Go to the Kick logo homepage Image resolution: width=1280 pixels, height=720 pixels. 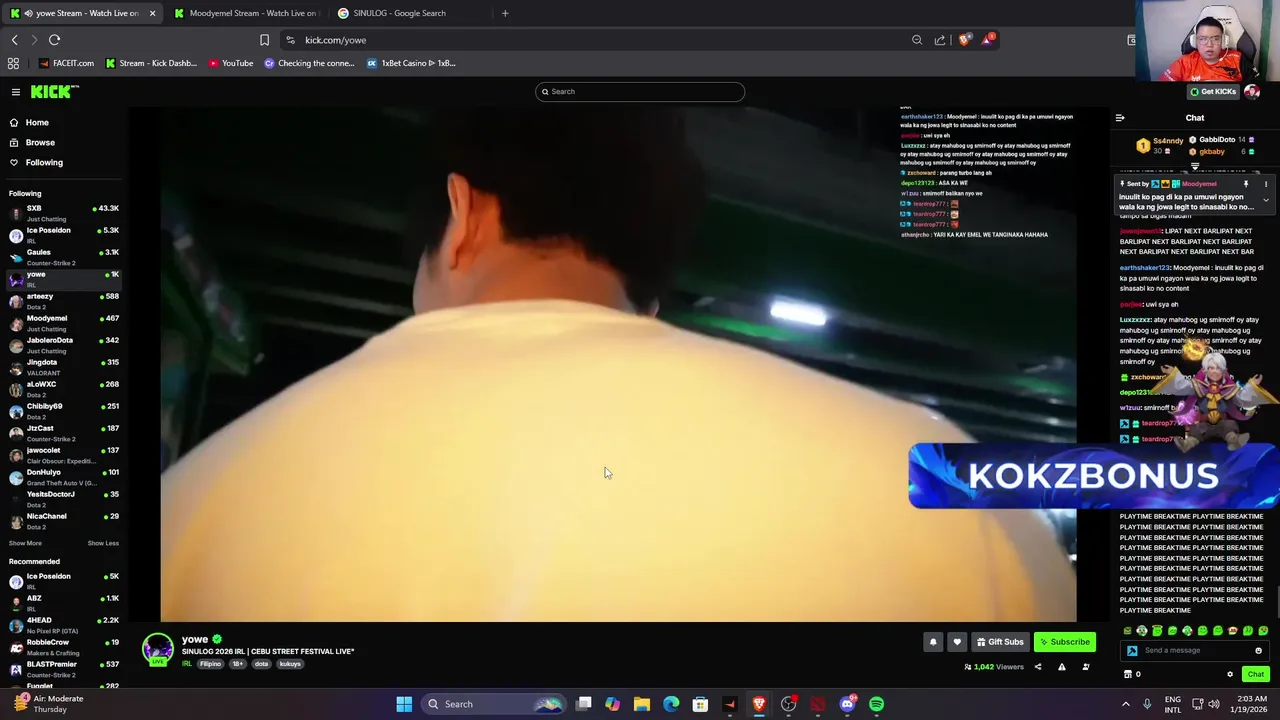pos(54,92)
